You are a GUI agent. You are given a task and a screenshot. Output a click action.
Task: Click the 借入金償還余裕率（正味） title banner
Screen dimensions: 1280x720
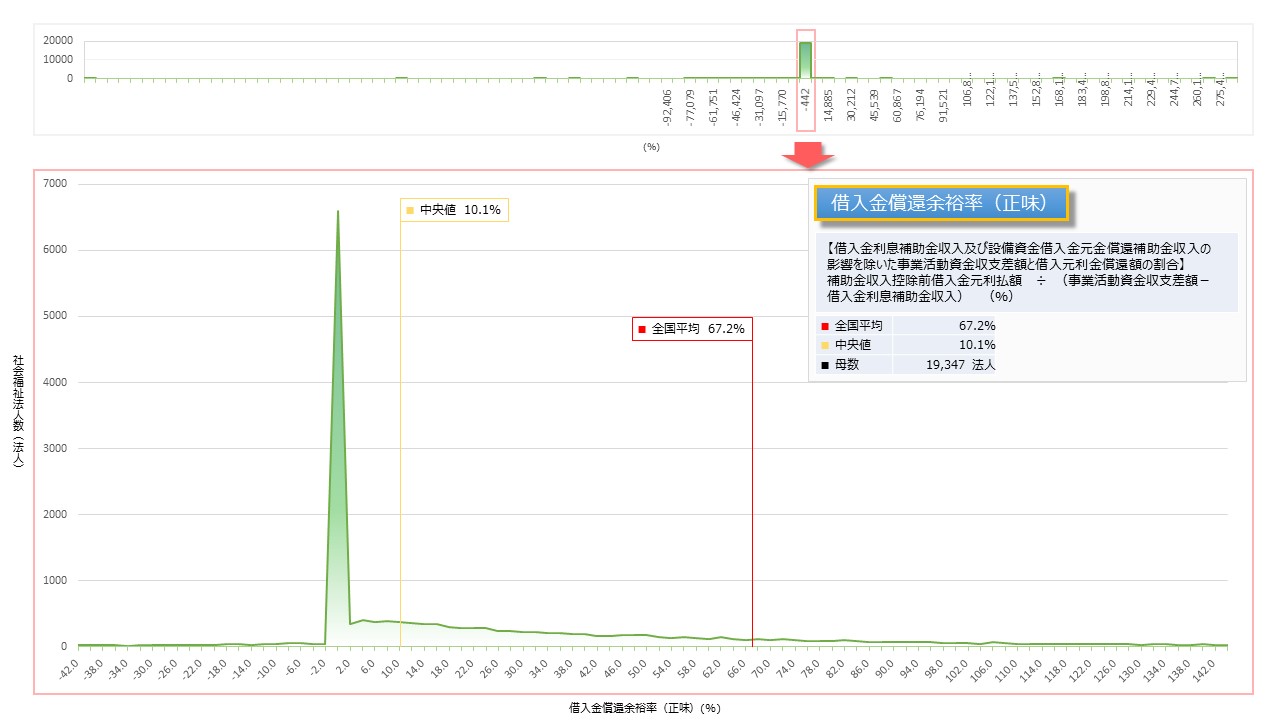point(941,203)
